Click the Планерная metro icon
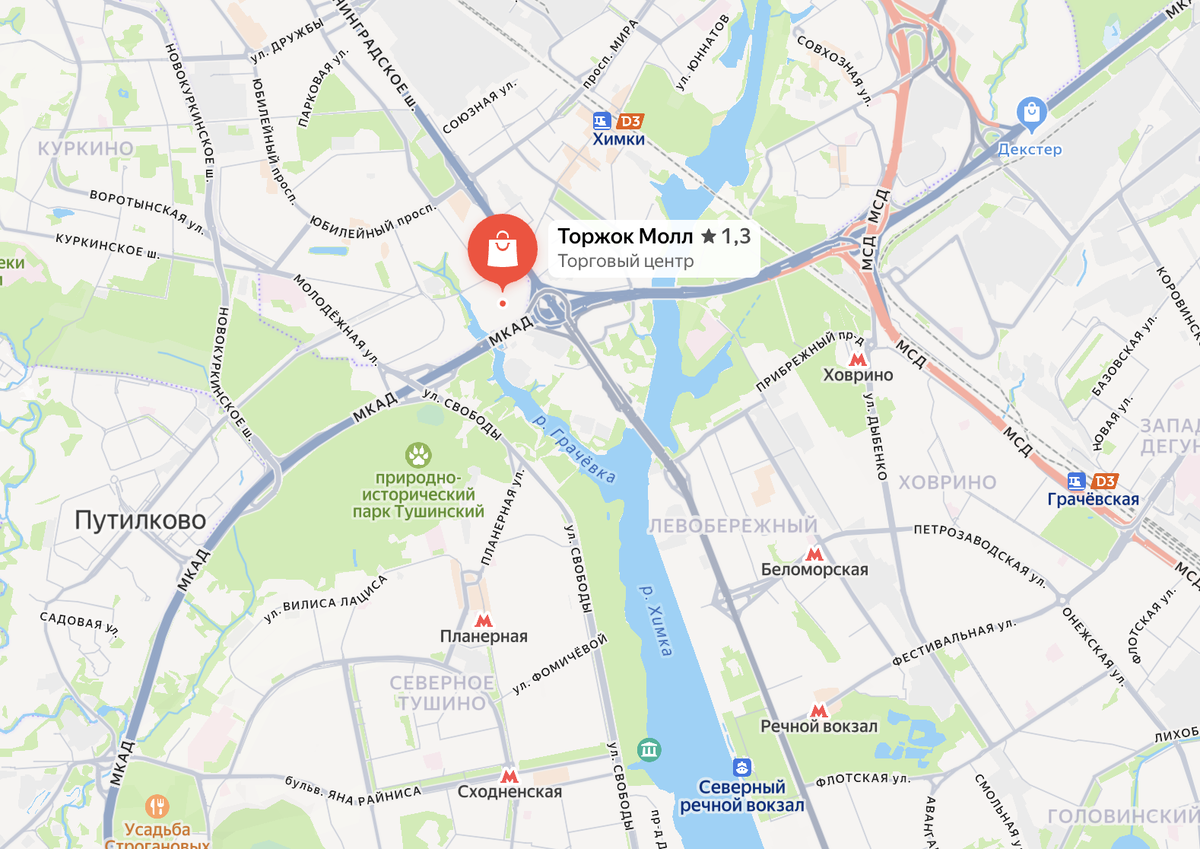 click(484, 620)
